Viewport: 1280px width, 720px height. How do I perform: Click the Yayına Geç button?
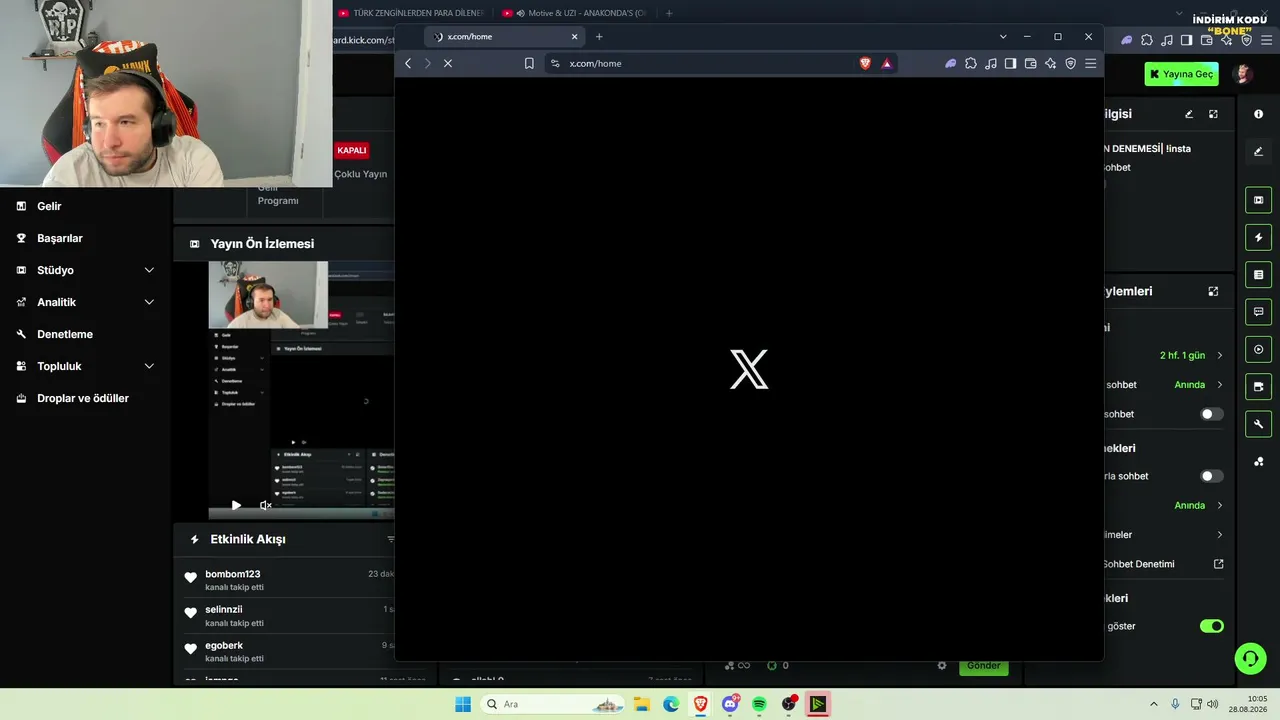pos(1182,74)
